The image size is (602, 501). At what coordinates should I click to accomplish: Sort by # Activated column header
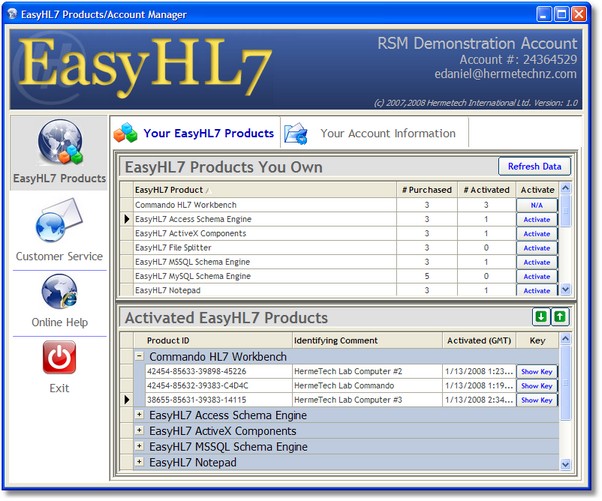486,190
